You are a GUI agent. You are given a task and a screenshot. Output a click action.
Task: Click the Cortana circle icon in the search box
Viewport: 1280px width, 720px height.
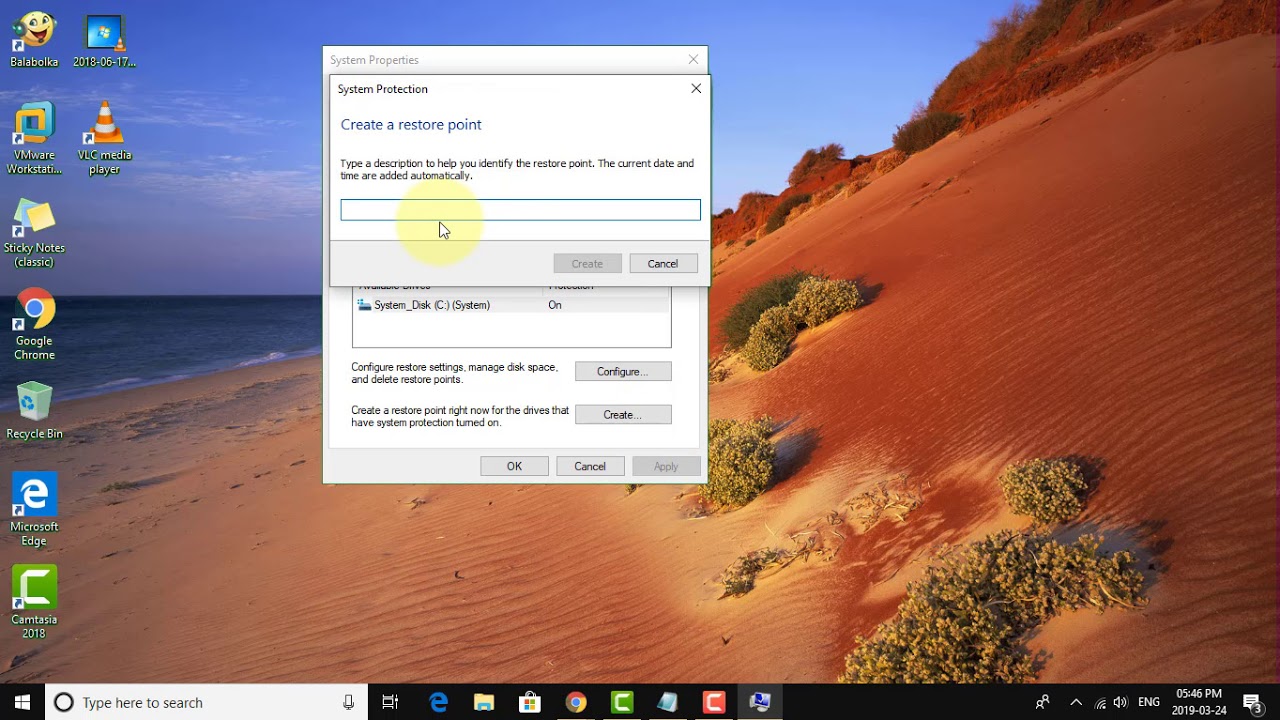[63, 702]
